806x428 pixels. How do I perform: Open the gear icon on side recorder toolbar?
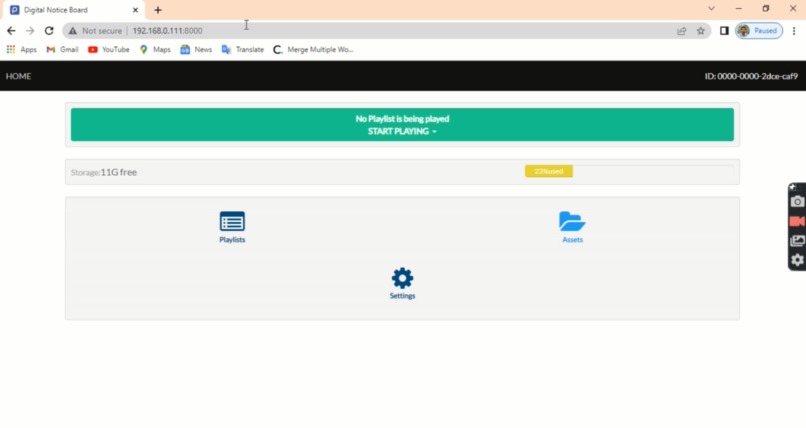point(797,260)
